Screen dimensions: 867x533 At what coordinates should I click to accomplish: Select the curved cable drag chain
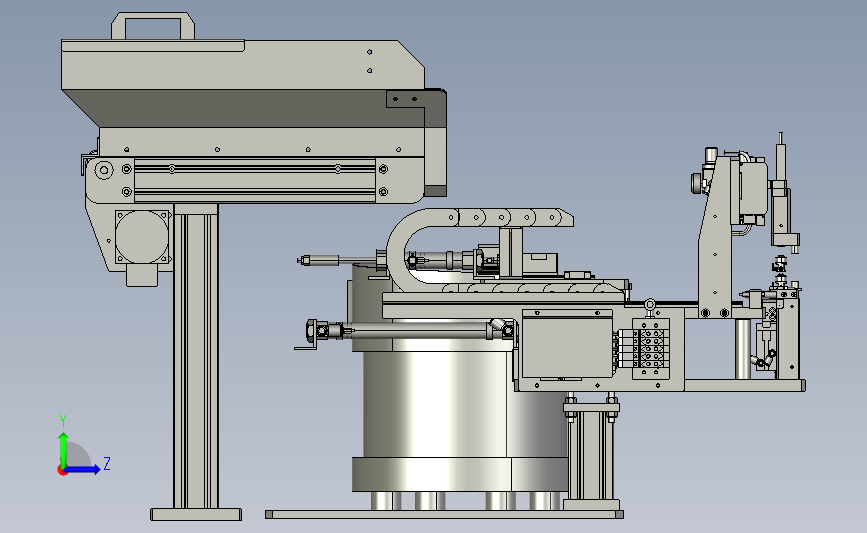coord(480,252)
